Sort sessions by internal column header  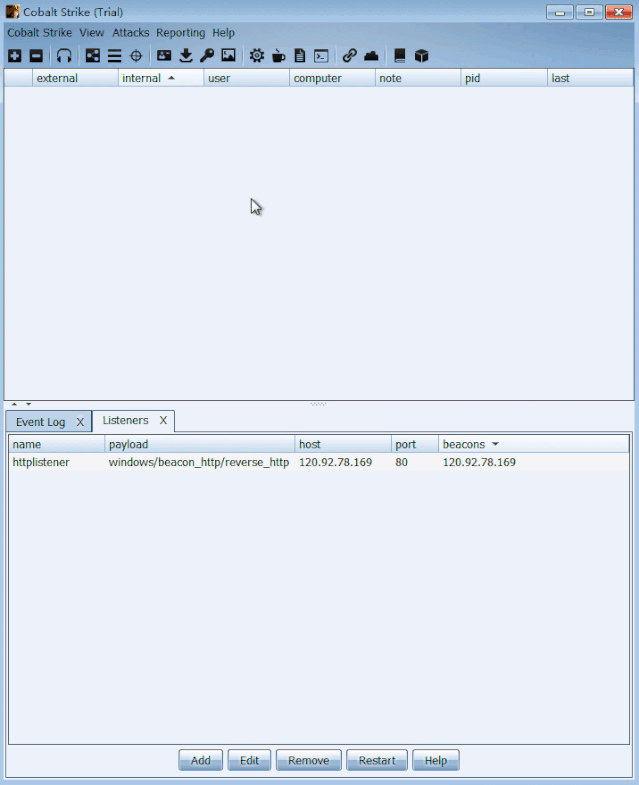pos(161,78)
